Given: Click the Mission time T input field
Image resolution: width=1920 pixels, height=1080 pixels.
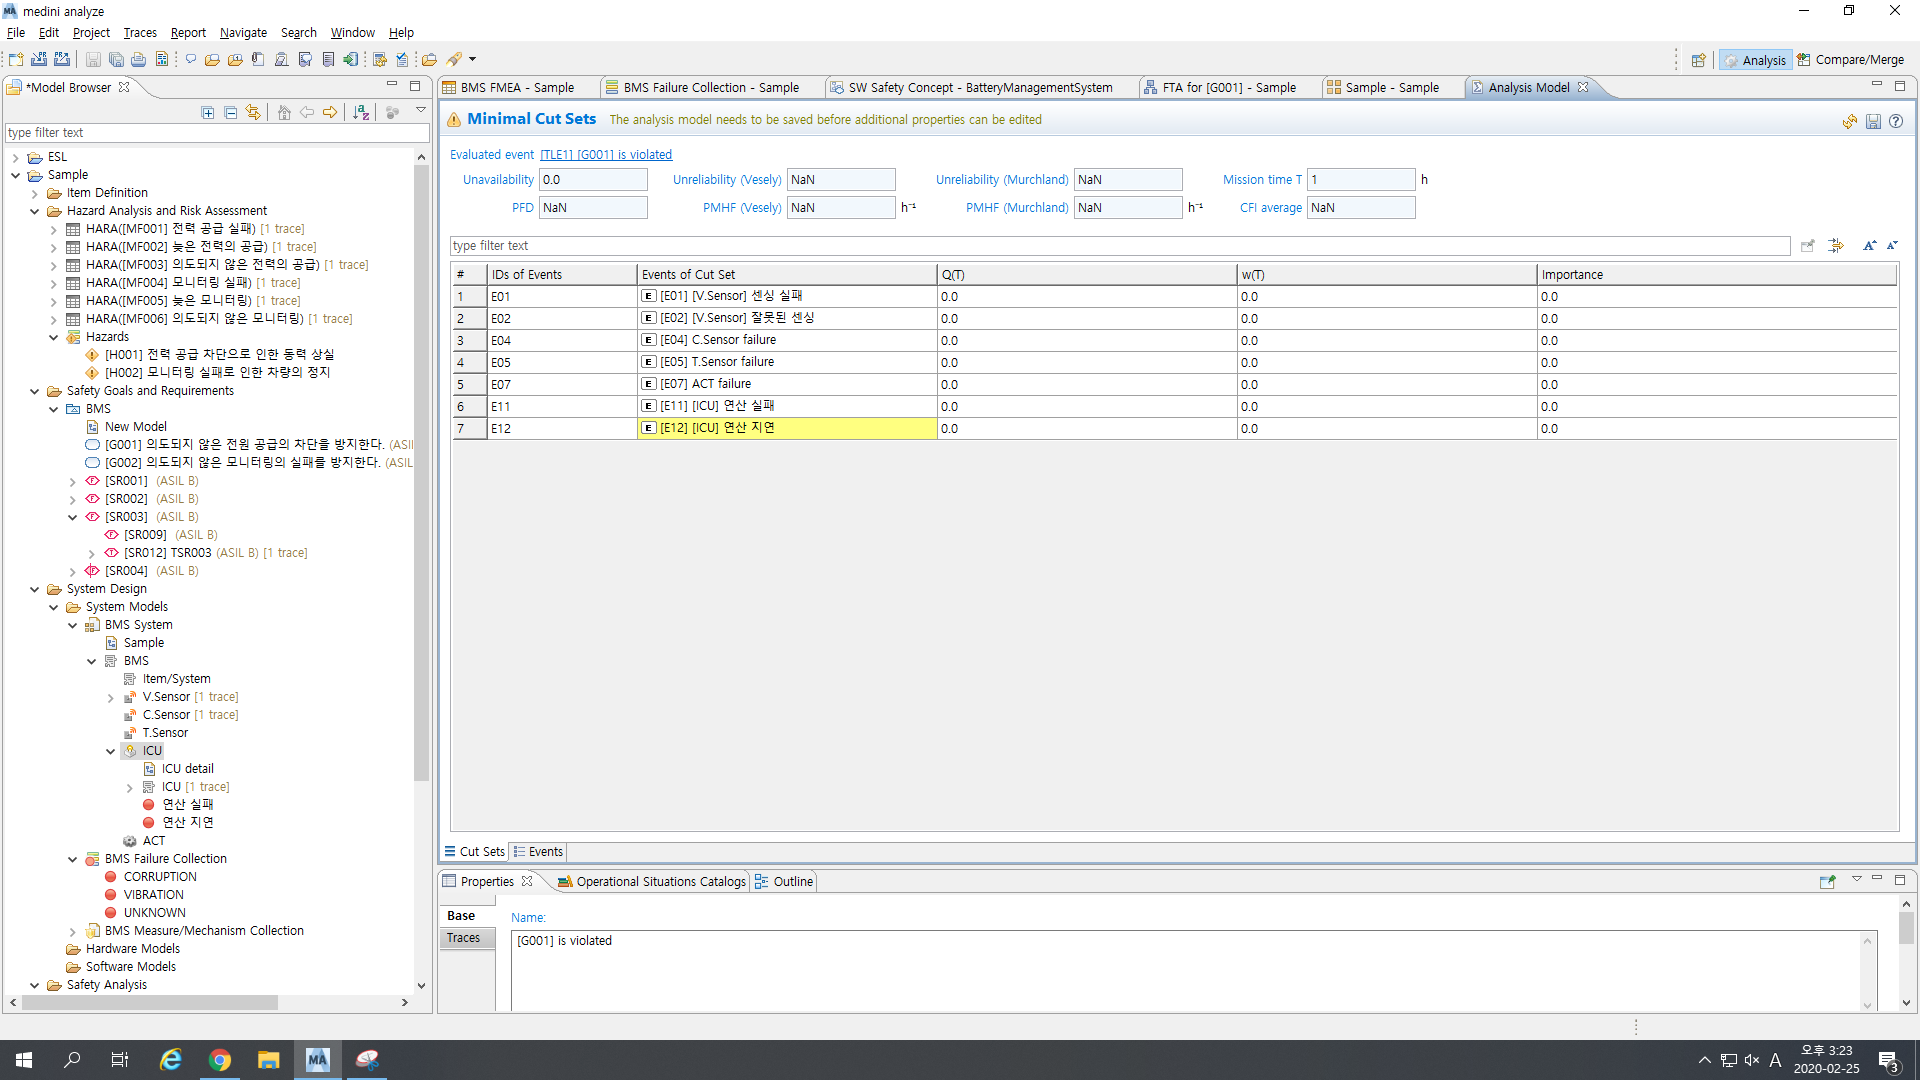Looking at the screenshot, I should pyautogui.click(x=1360, y=180).
